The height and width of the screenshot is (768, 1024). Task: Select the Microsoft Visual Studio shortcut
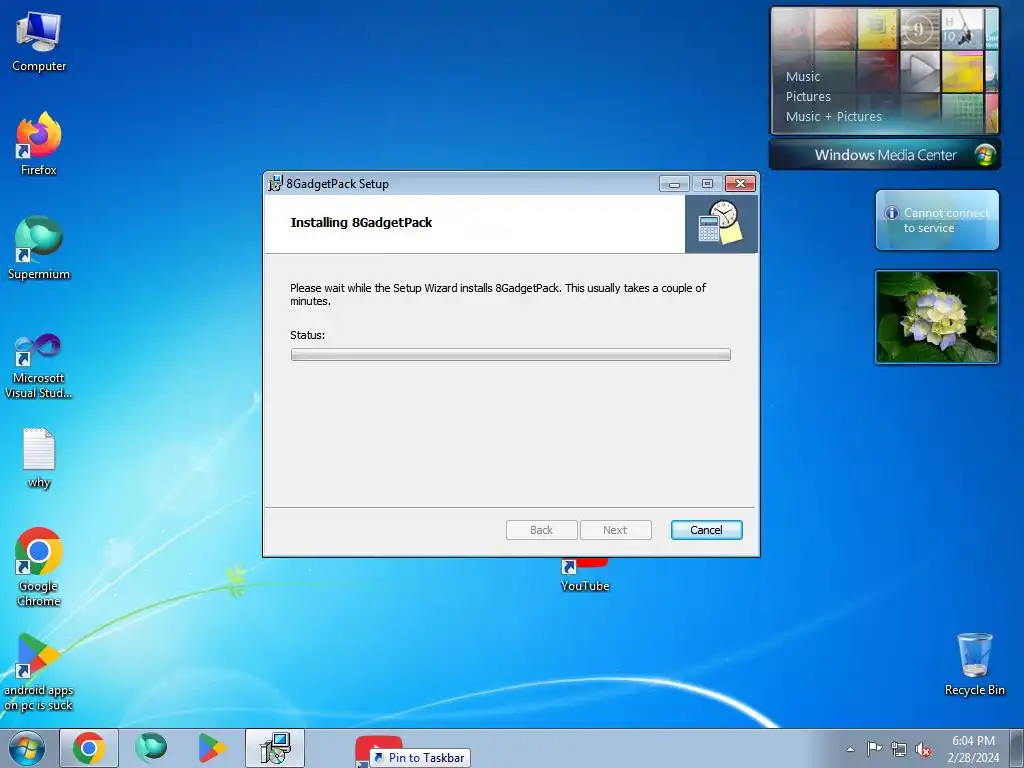click(x=39, y=366)
